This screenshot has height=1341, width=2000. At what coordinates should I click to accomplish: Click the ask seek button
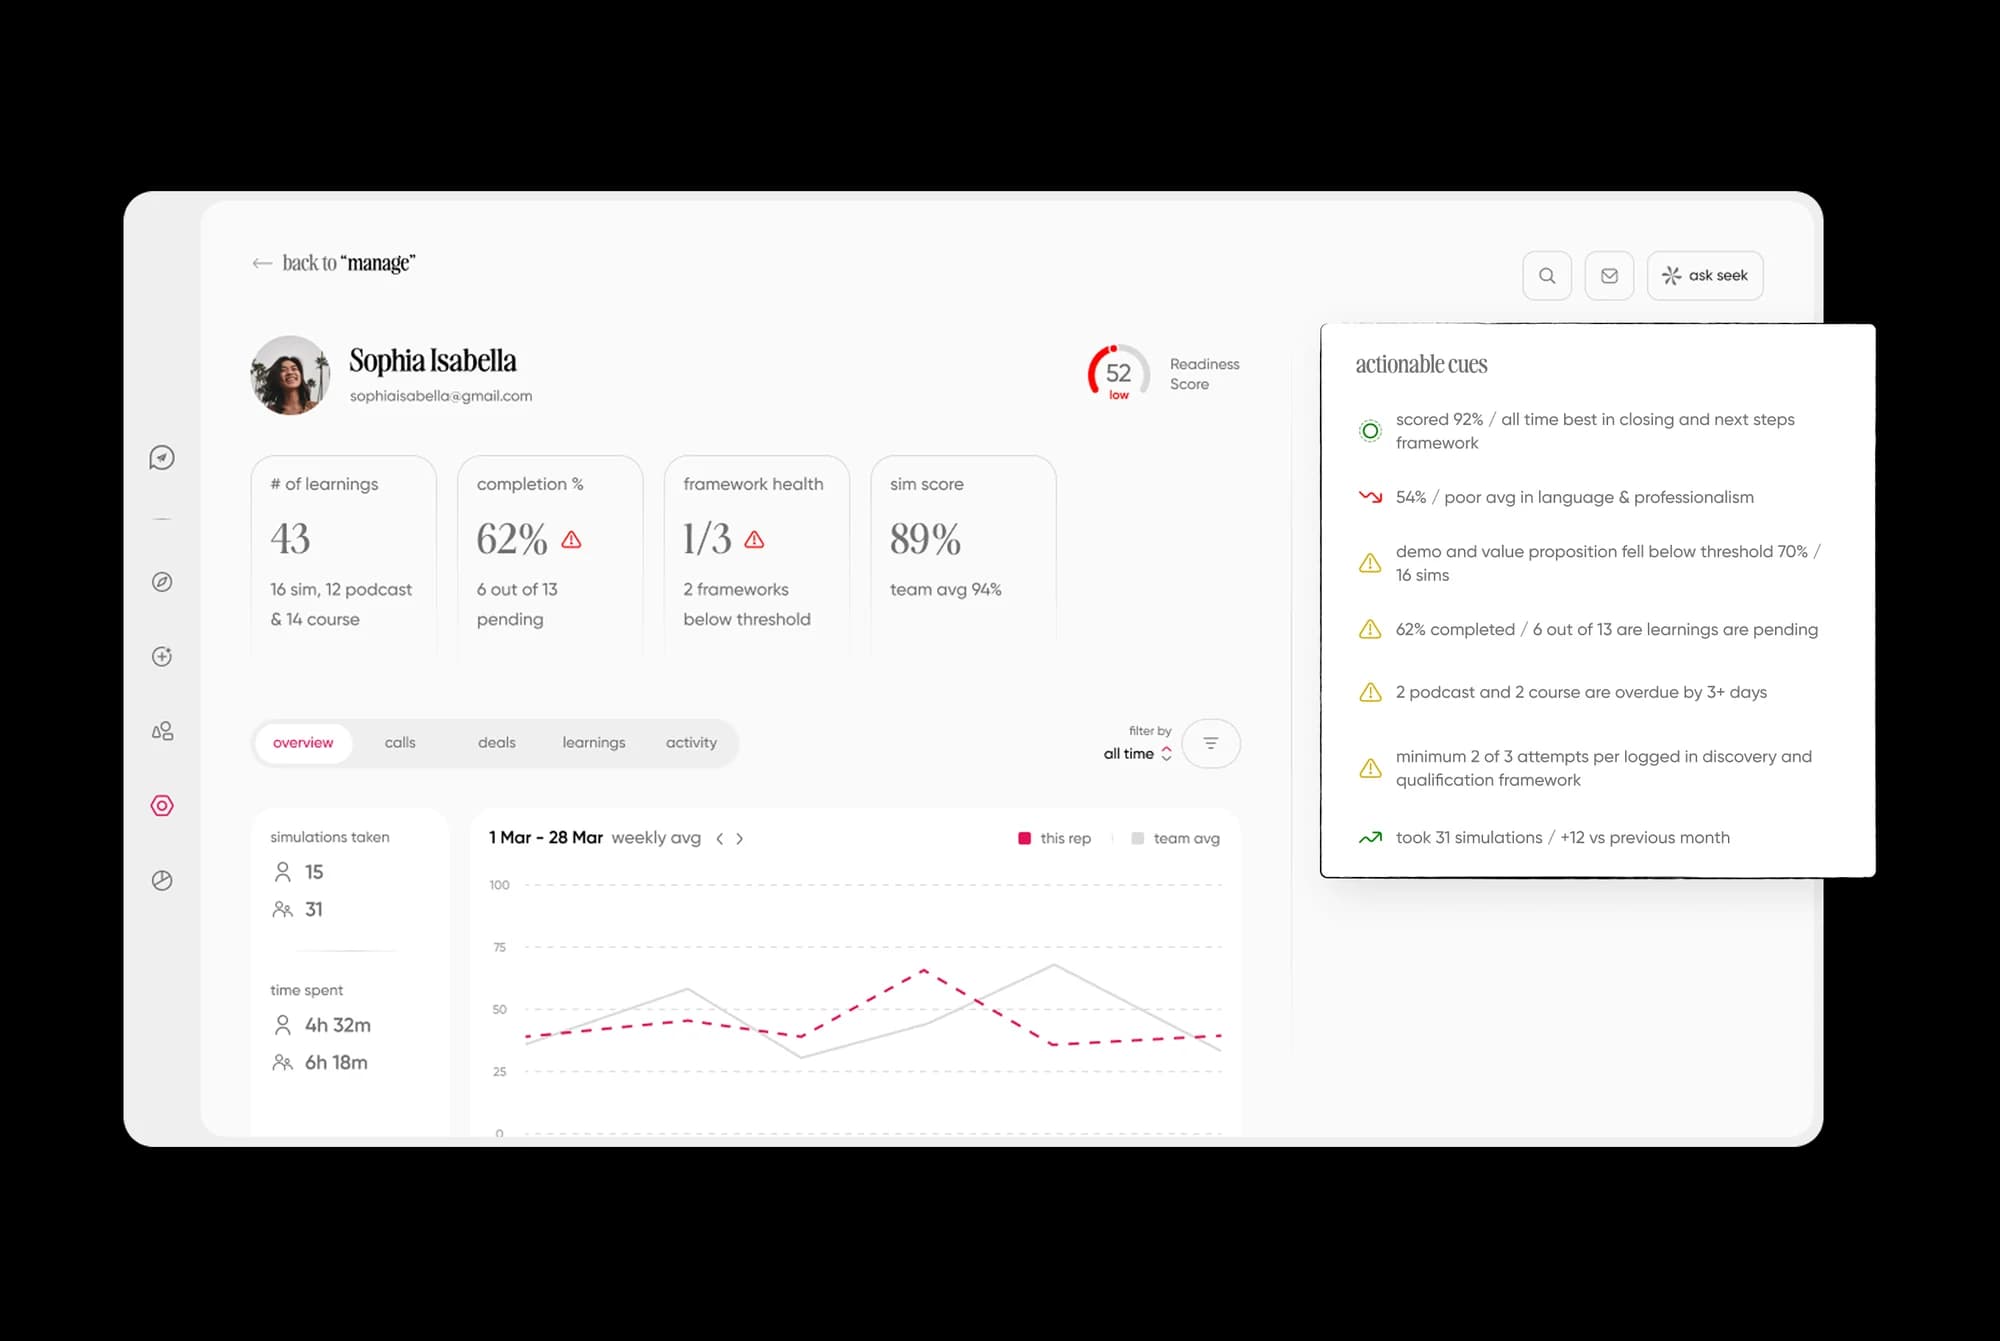point(1705,275)
